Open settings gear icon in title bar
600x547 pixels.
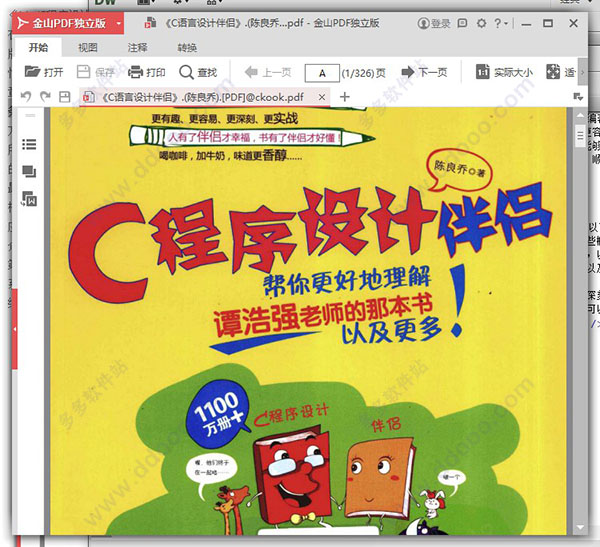coord(481,23)
